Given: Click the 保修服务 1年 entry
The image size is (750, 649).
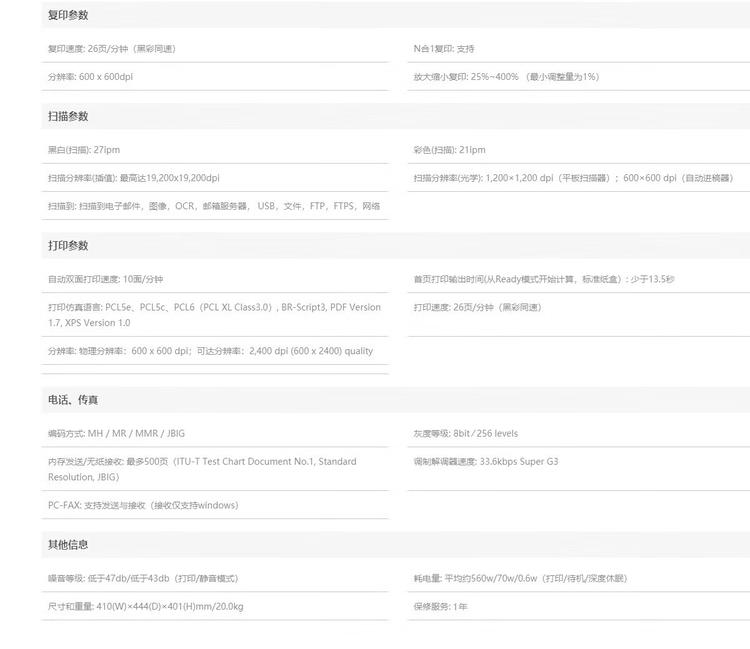Looking at the screenshot, I should pyautogui.click(x=440, y=606).
